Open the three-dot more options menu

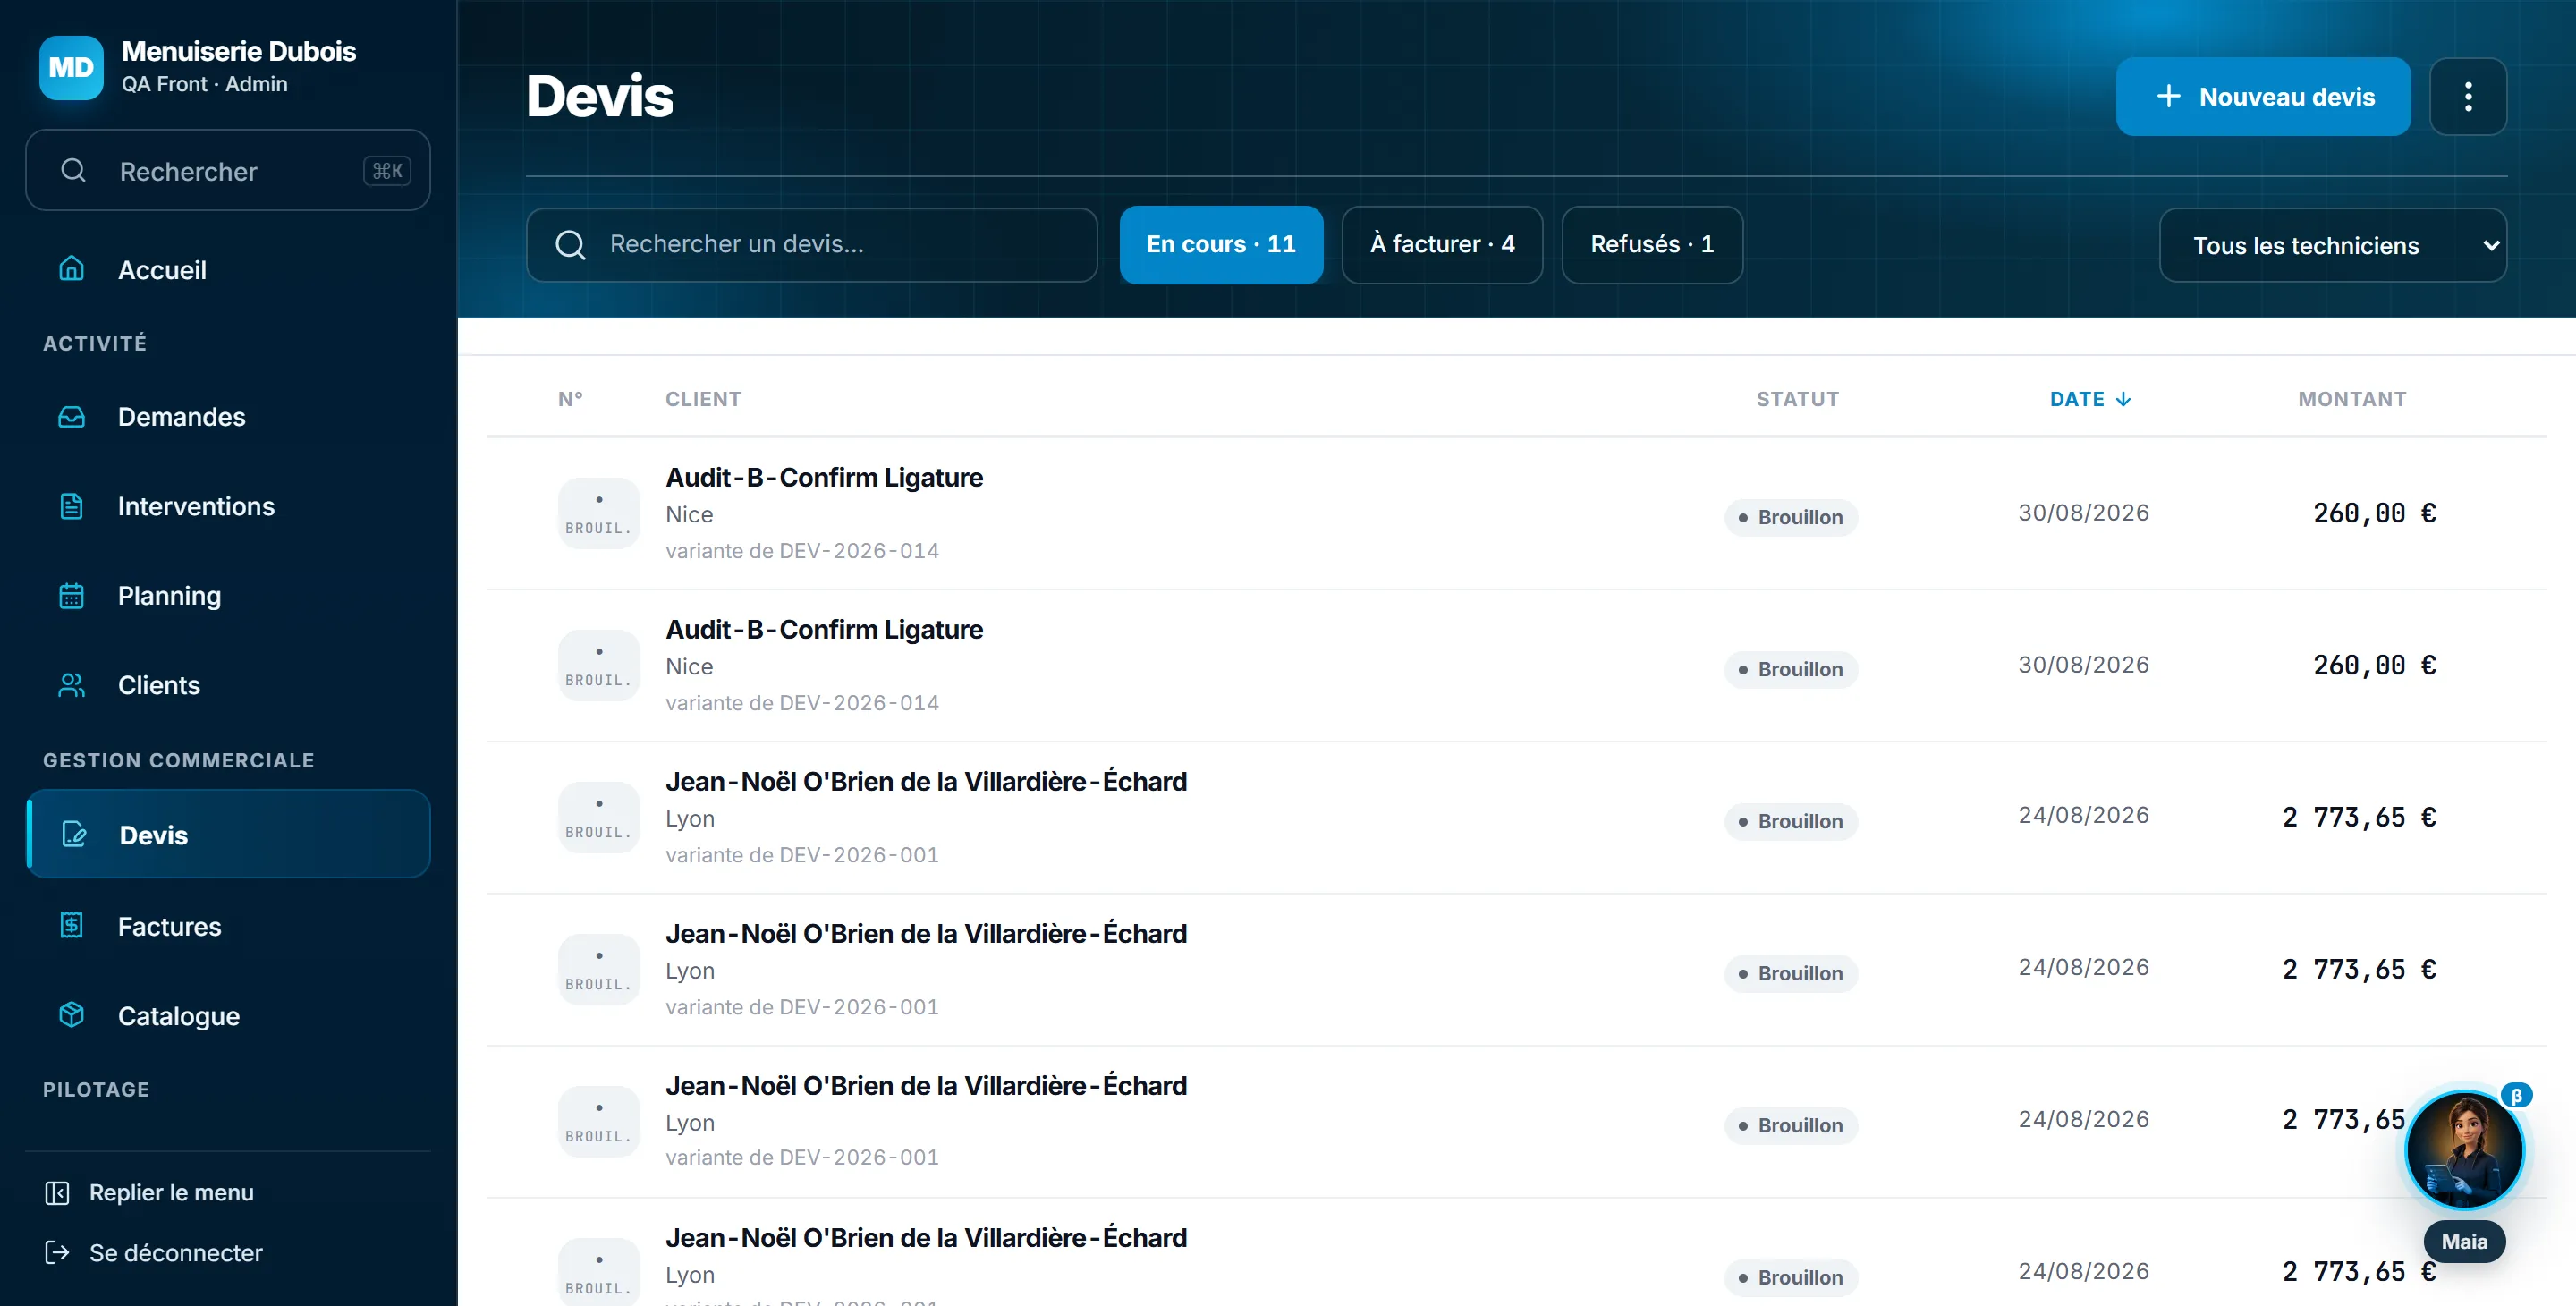point(2467,96)
